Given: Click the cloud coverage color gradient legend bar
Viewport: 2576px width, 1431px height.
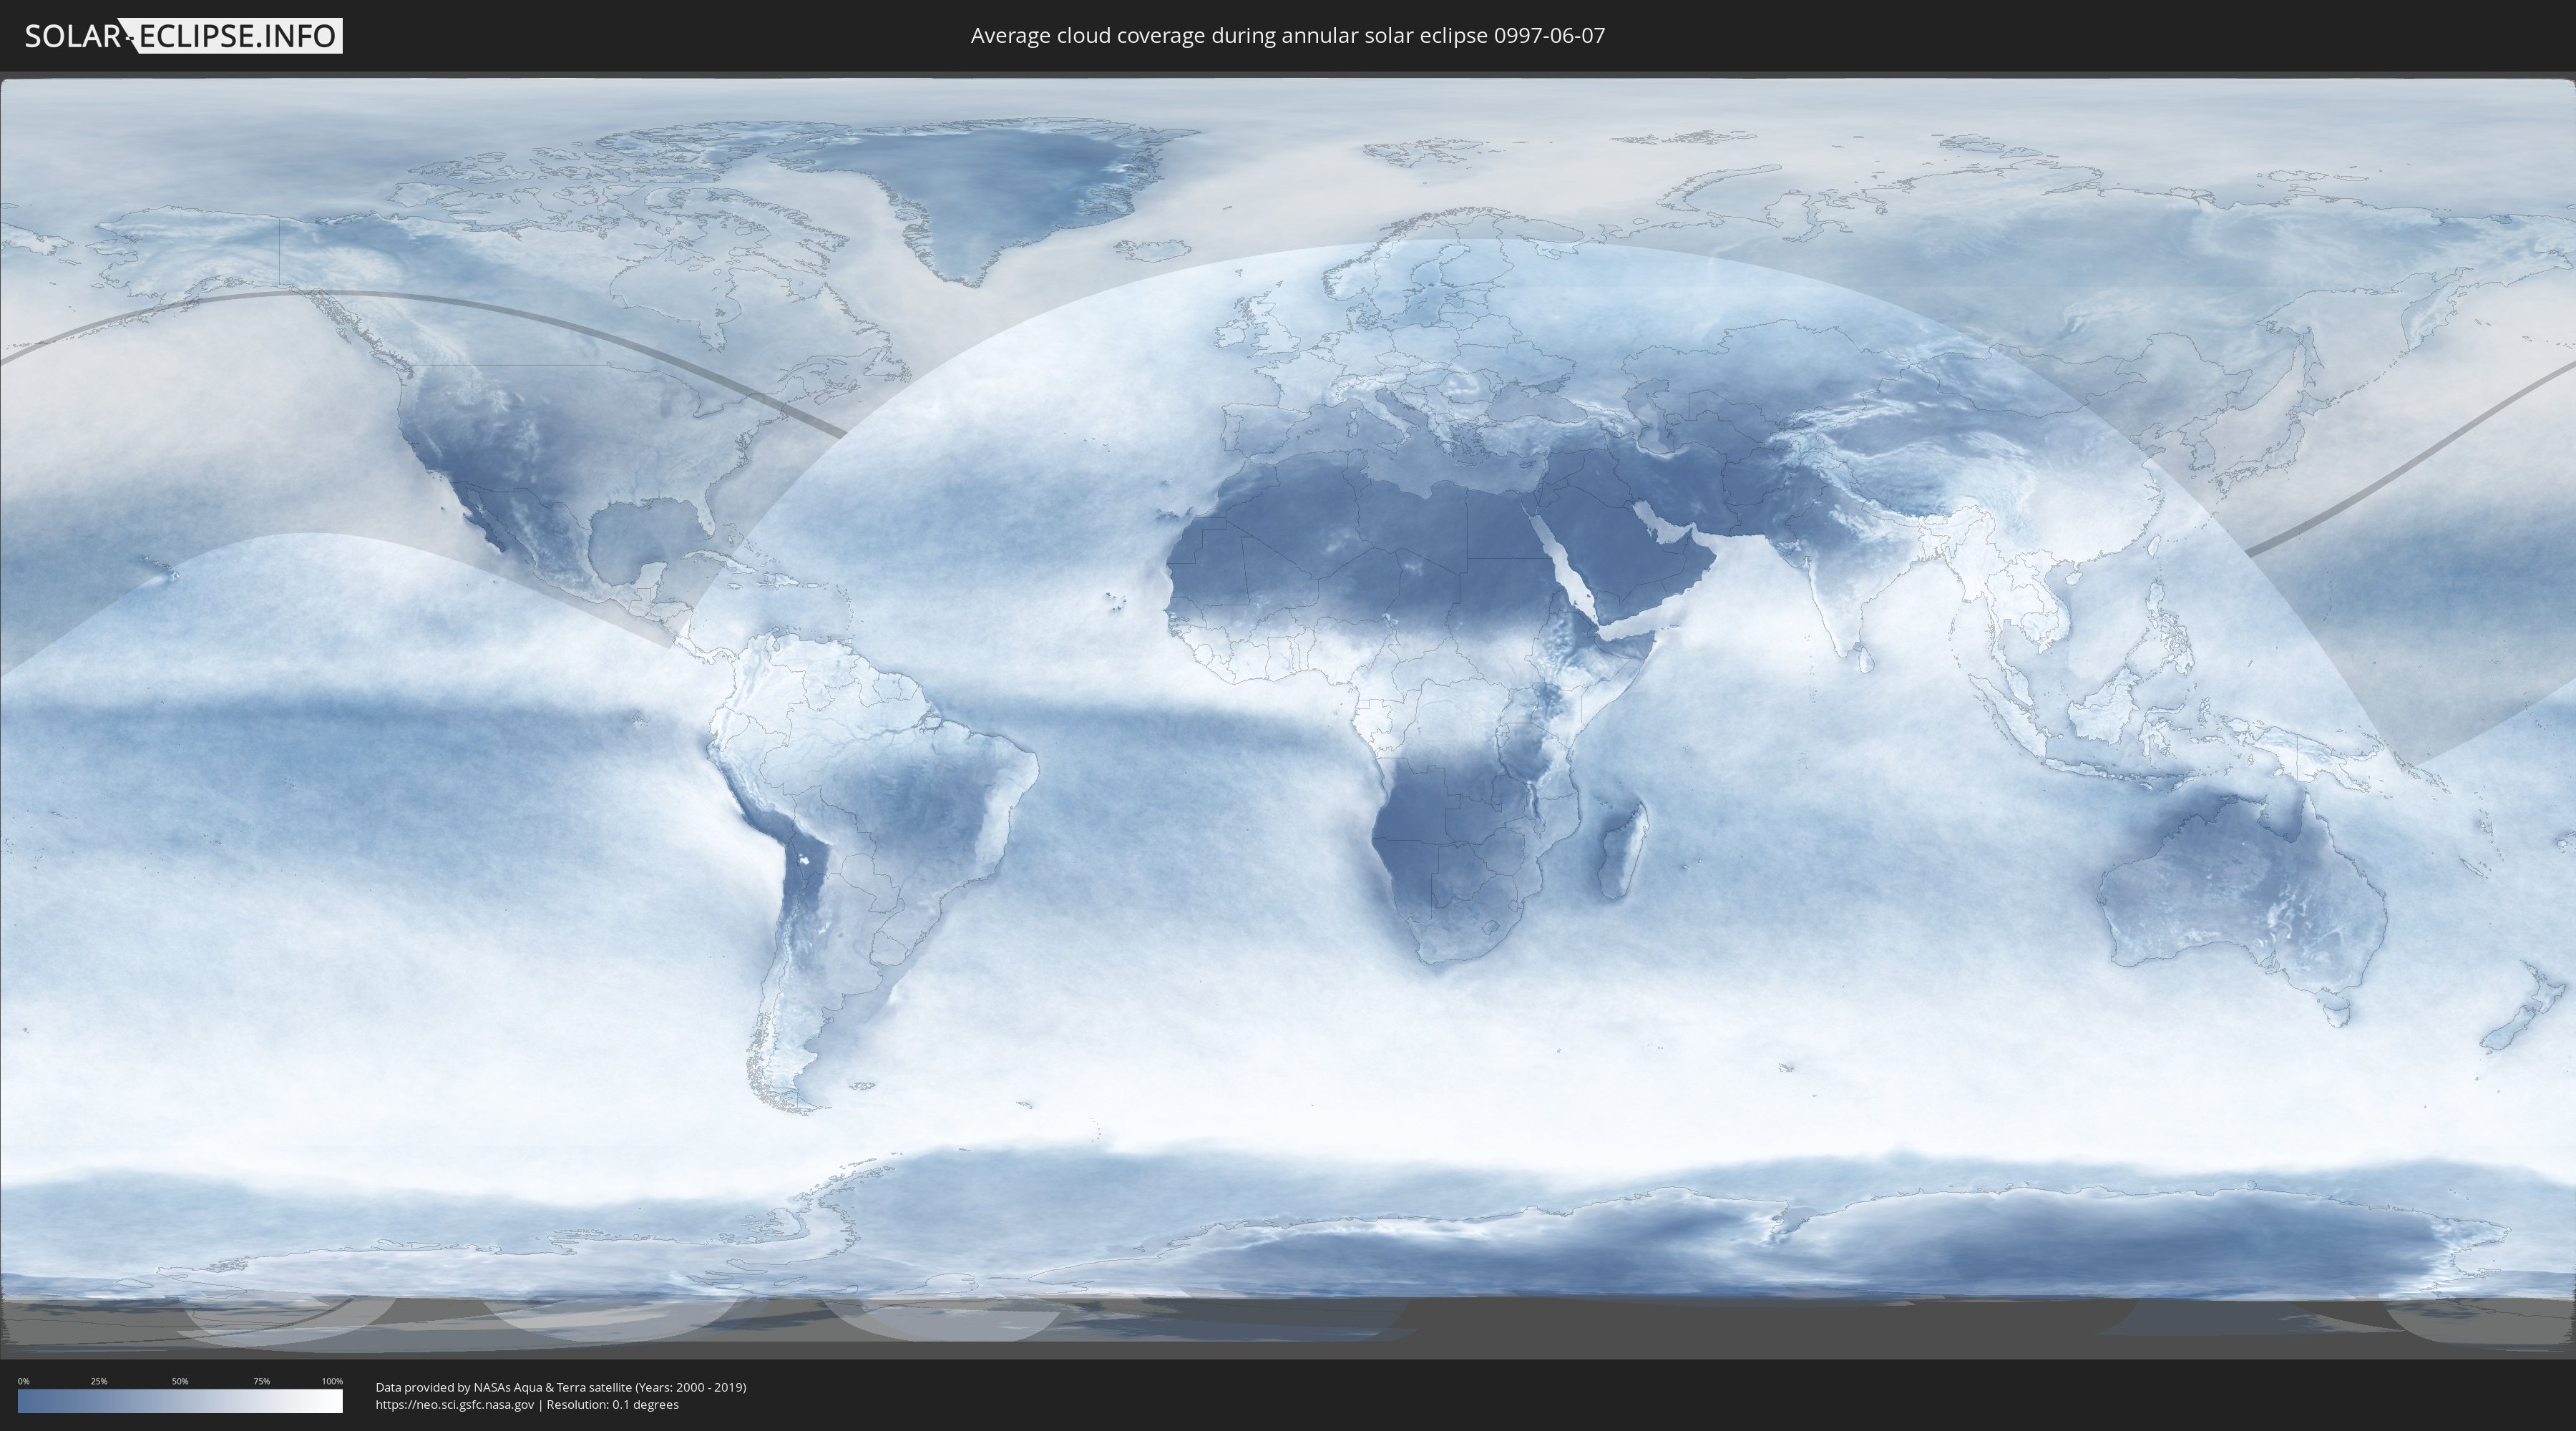Looking at the screenshot, I should tap(180, 1401).
